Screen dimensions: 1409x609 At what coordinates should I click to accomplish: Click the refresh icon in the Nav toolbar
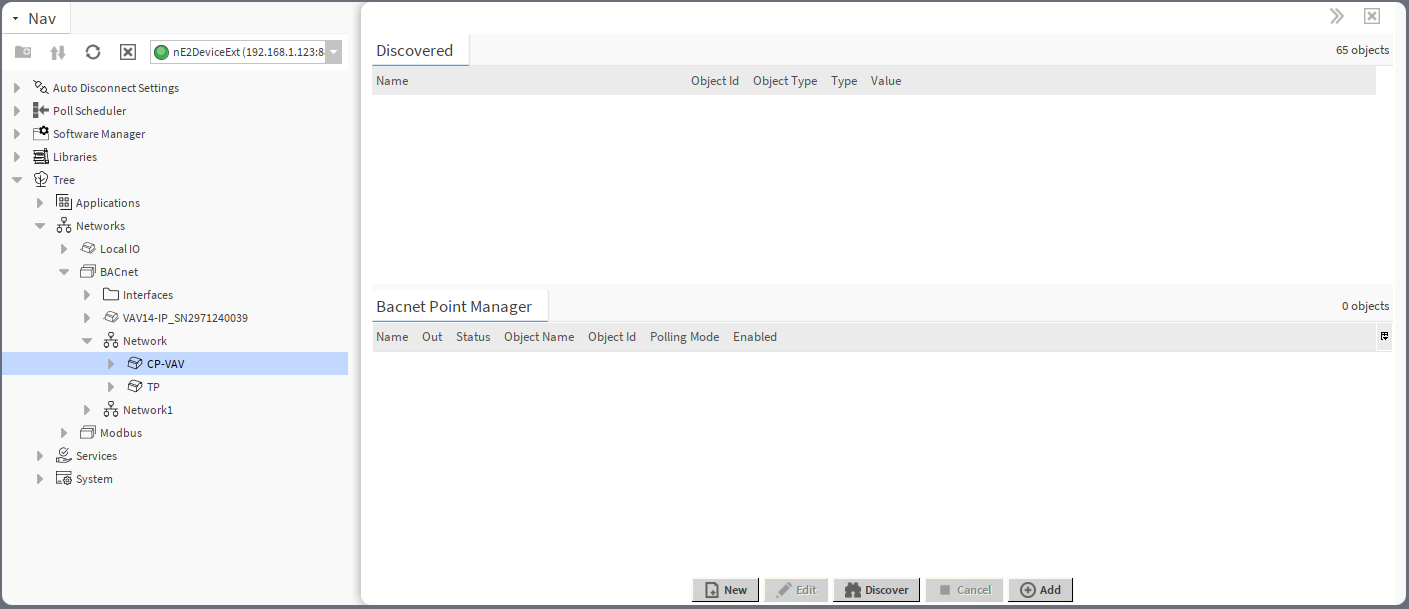point(92,51)
